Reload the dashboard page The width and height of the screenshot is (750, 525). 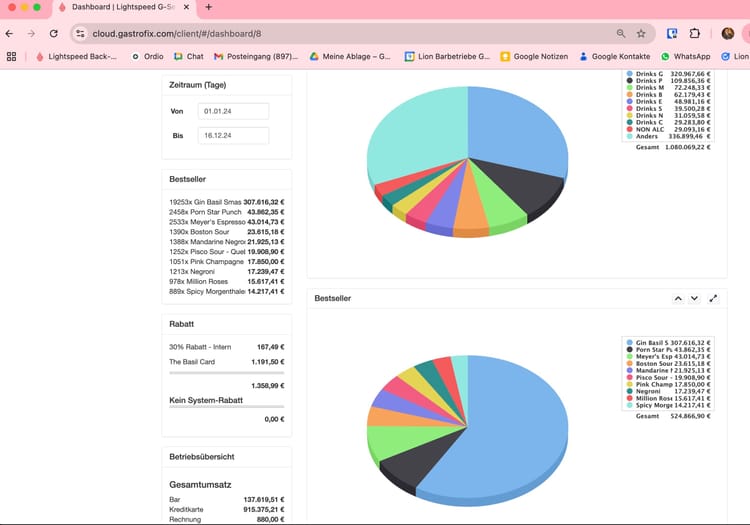pos(54,33)
